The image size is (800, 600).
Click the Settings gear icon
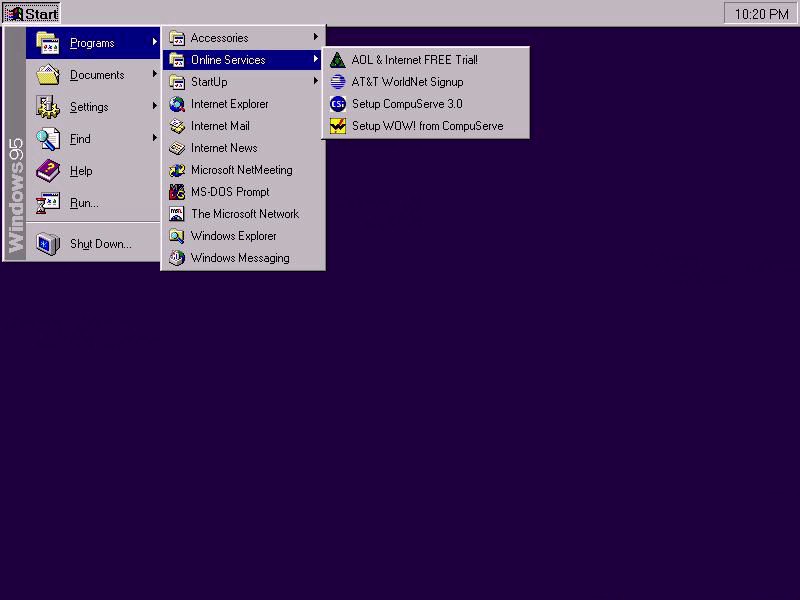pyautogui.click(x=48, y=107)
